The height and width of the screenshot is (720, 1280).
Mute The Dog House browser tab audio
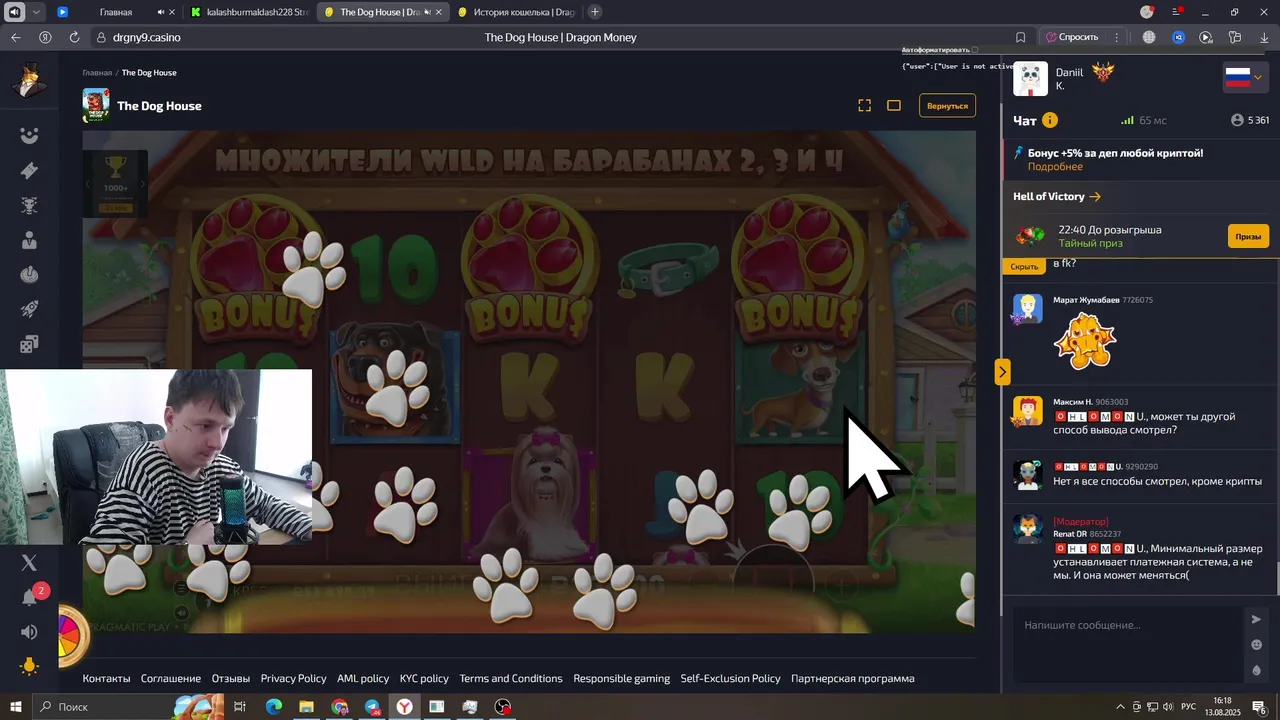tap(428, 12)
